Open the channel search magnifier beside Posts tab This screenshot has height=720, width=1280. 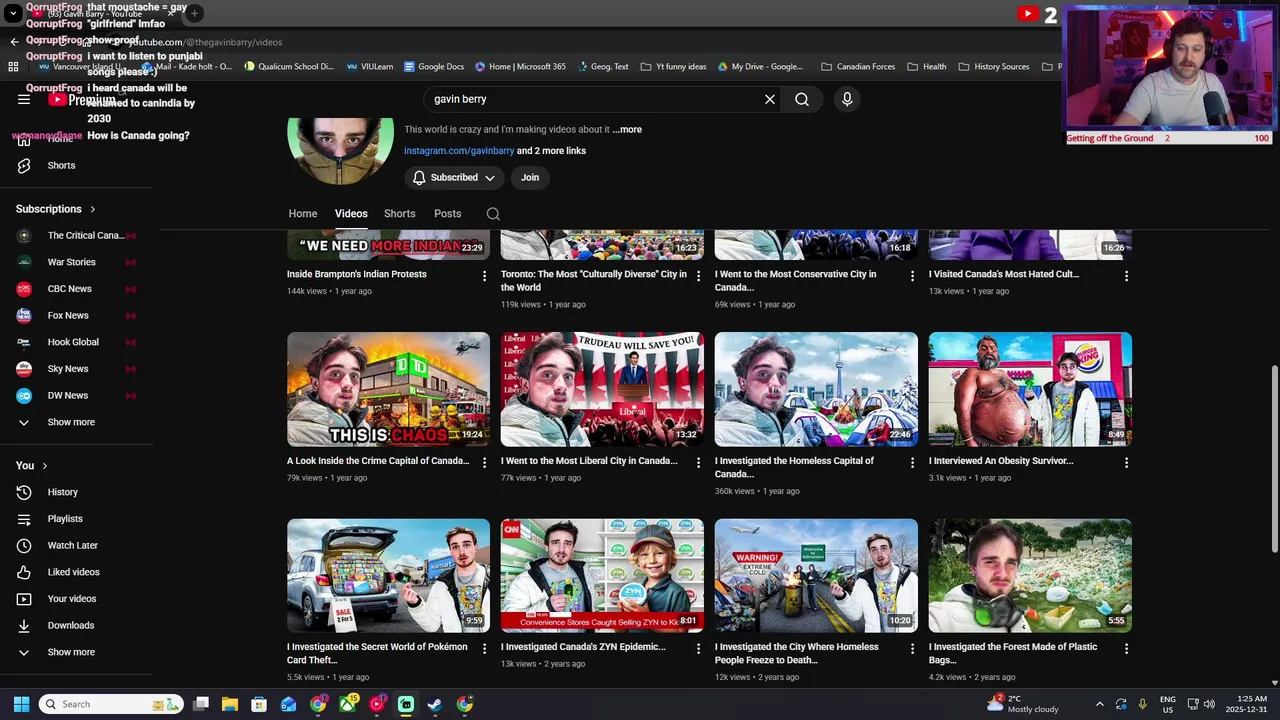click(x=493, y=214)
